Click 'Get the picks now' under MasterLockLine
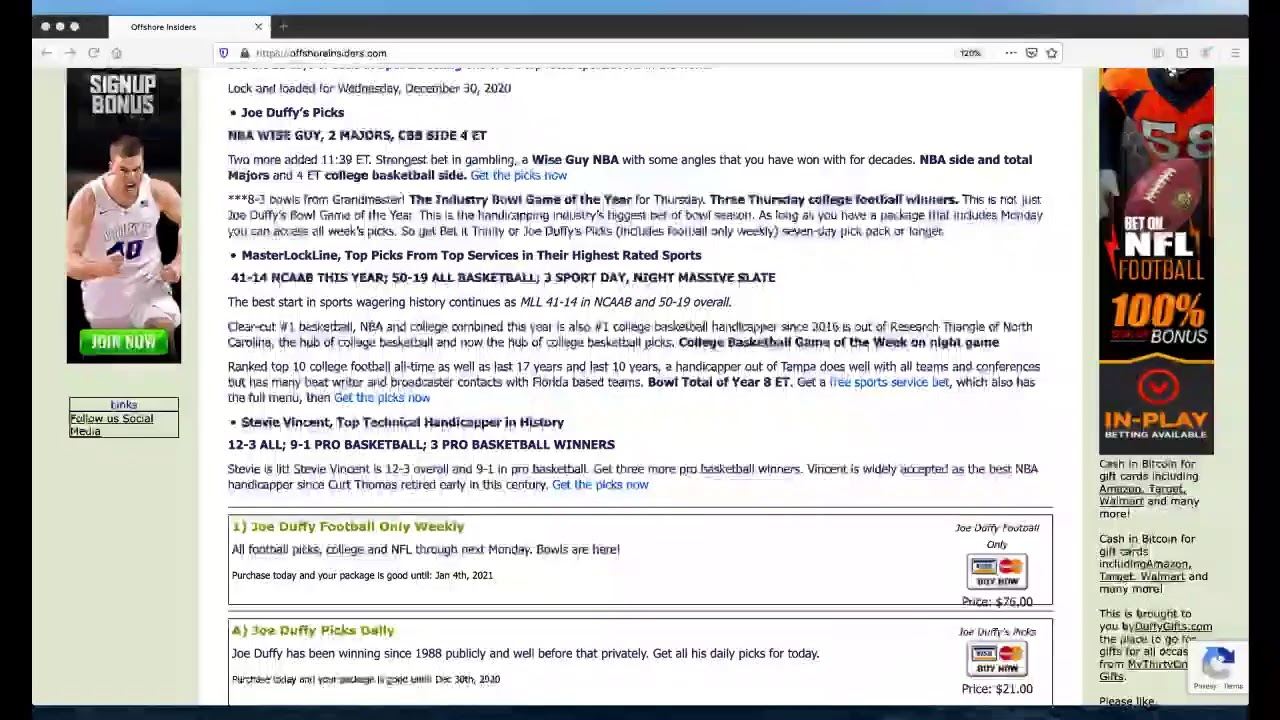 point(381,398)
